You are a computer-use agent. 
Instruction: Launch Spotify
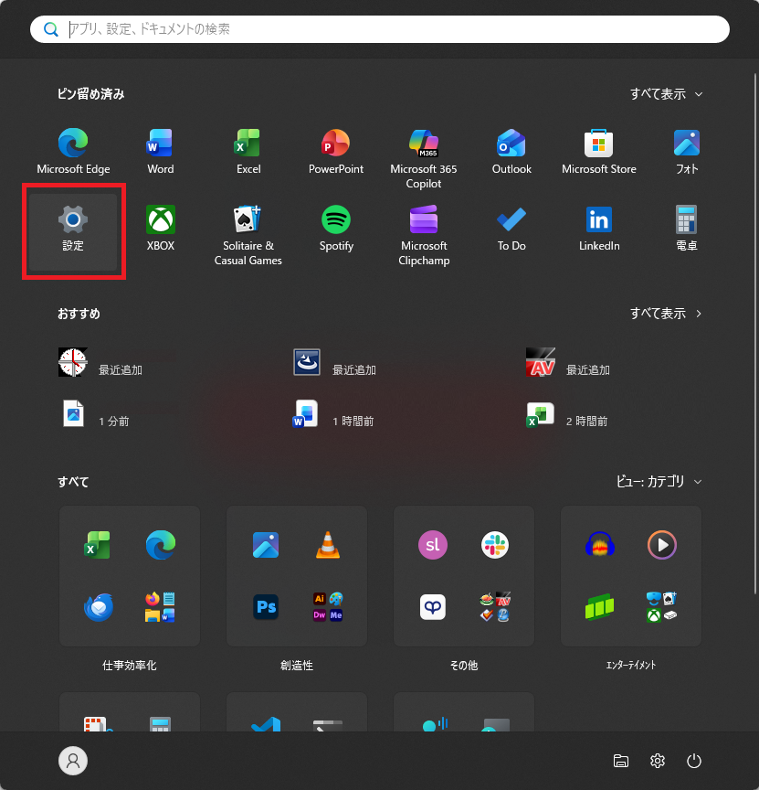336,228
